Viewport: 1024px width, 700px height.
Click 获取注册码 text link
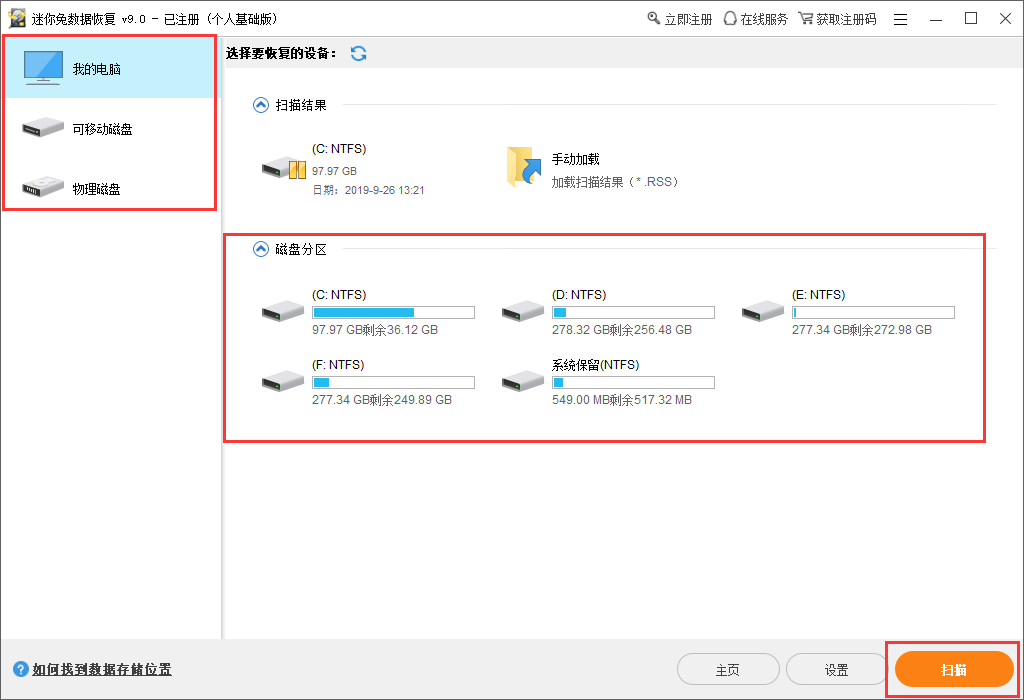846,20
